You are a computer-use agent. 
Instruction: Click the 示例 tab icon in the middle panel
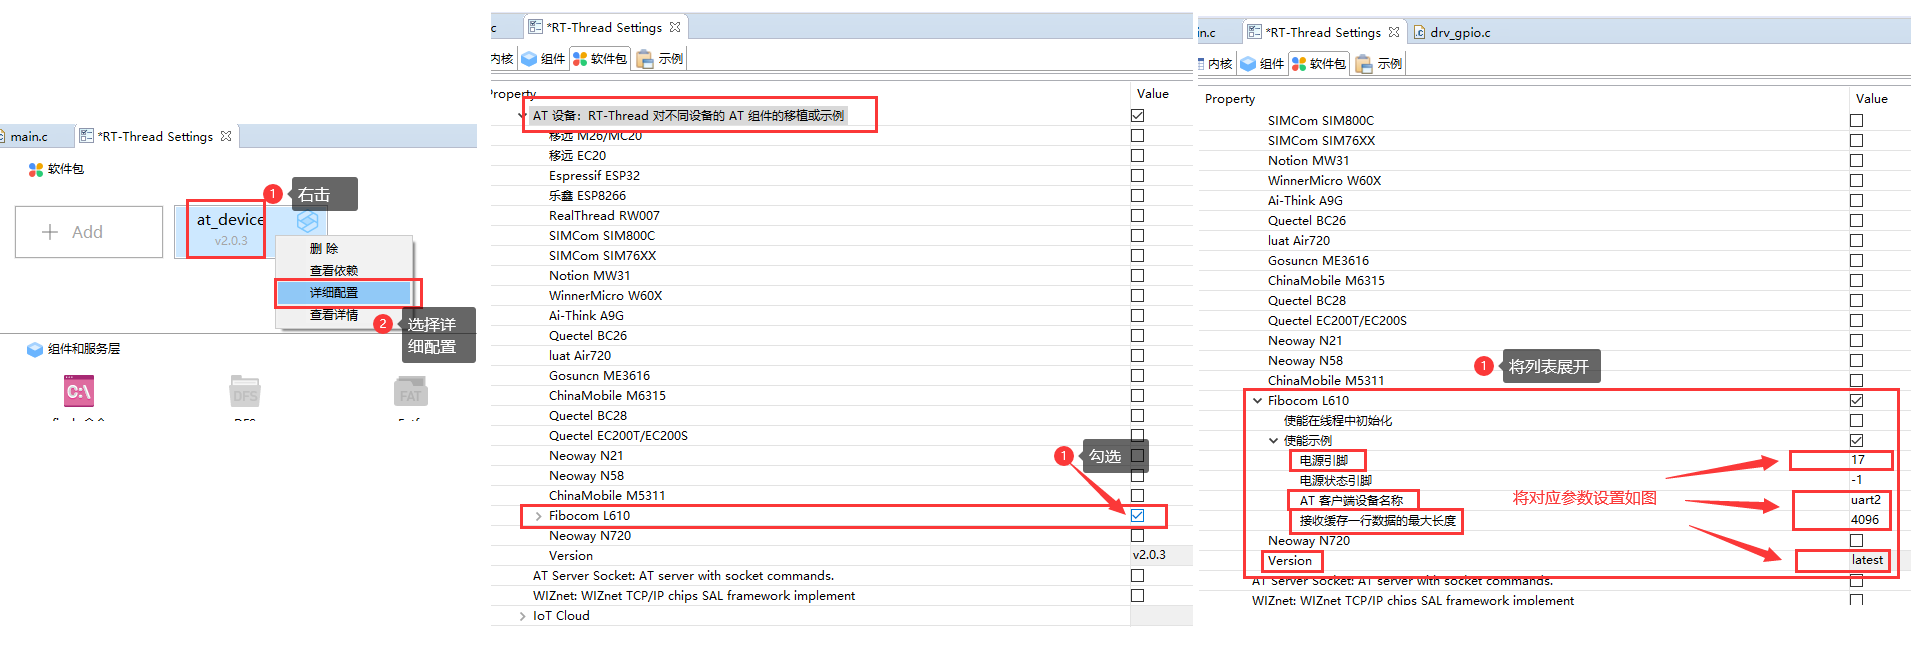[646, 59]
